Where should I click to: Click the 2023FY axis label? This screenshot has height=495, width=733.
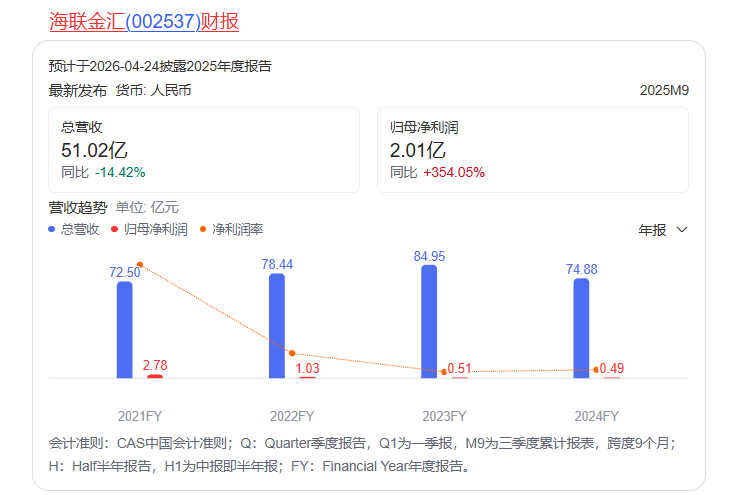coord(444,416)
